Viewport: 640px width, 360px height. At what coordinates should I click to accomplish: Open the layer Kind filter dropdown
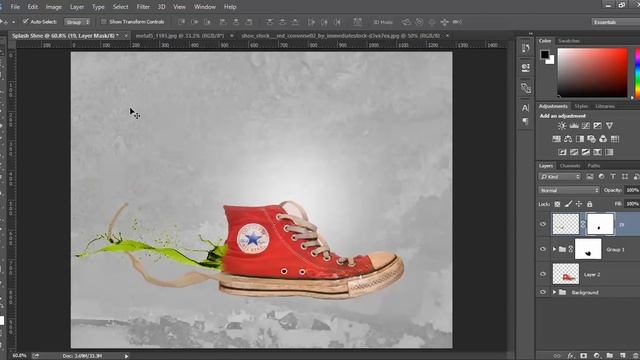tap(560, 177)
